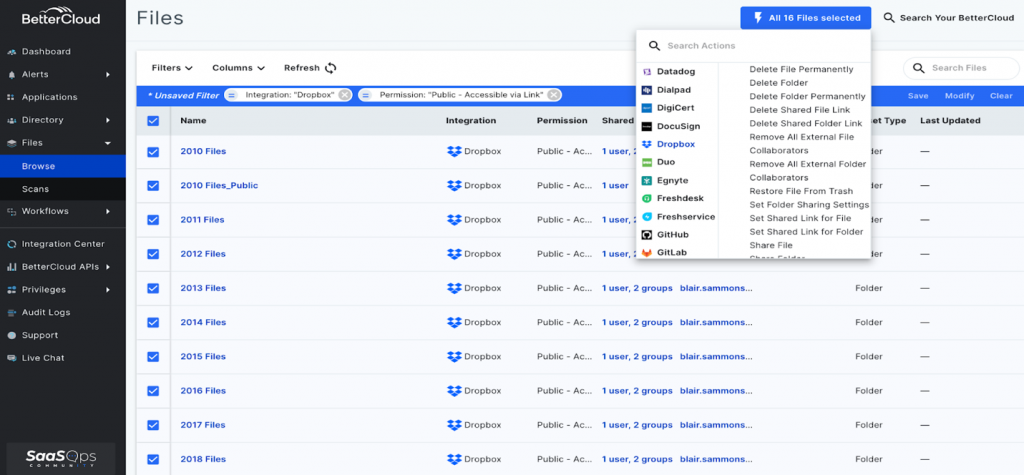The width and height of the screenshot is (1024, 475).
Task: Click the Freshdesk integration icon
Action: [647, 198]
